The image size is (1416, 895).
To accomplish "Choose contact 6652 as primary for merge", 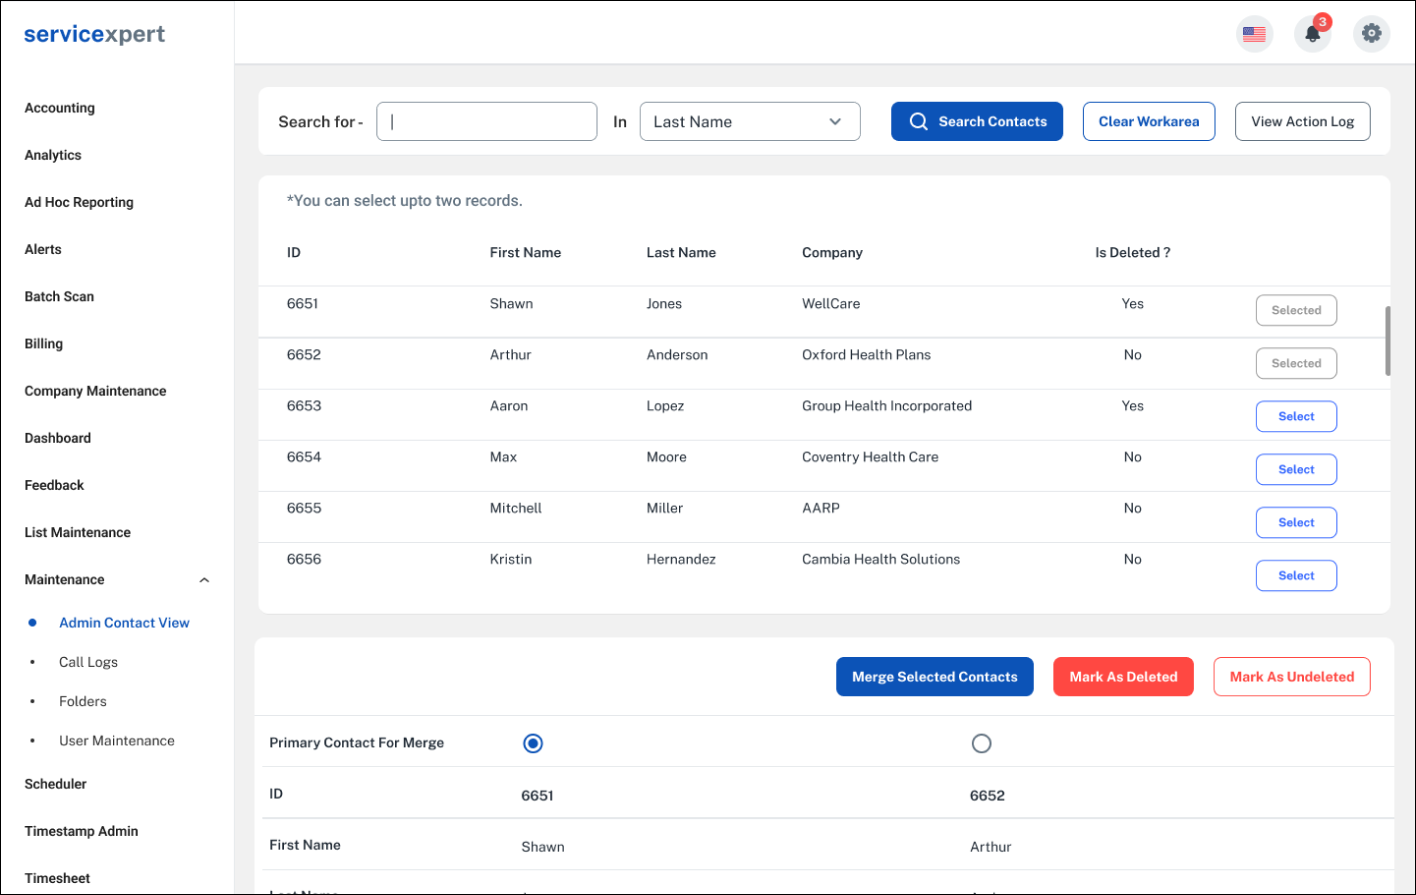I will 981,743.
